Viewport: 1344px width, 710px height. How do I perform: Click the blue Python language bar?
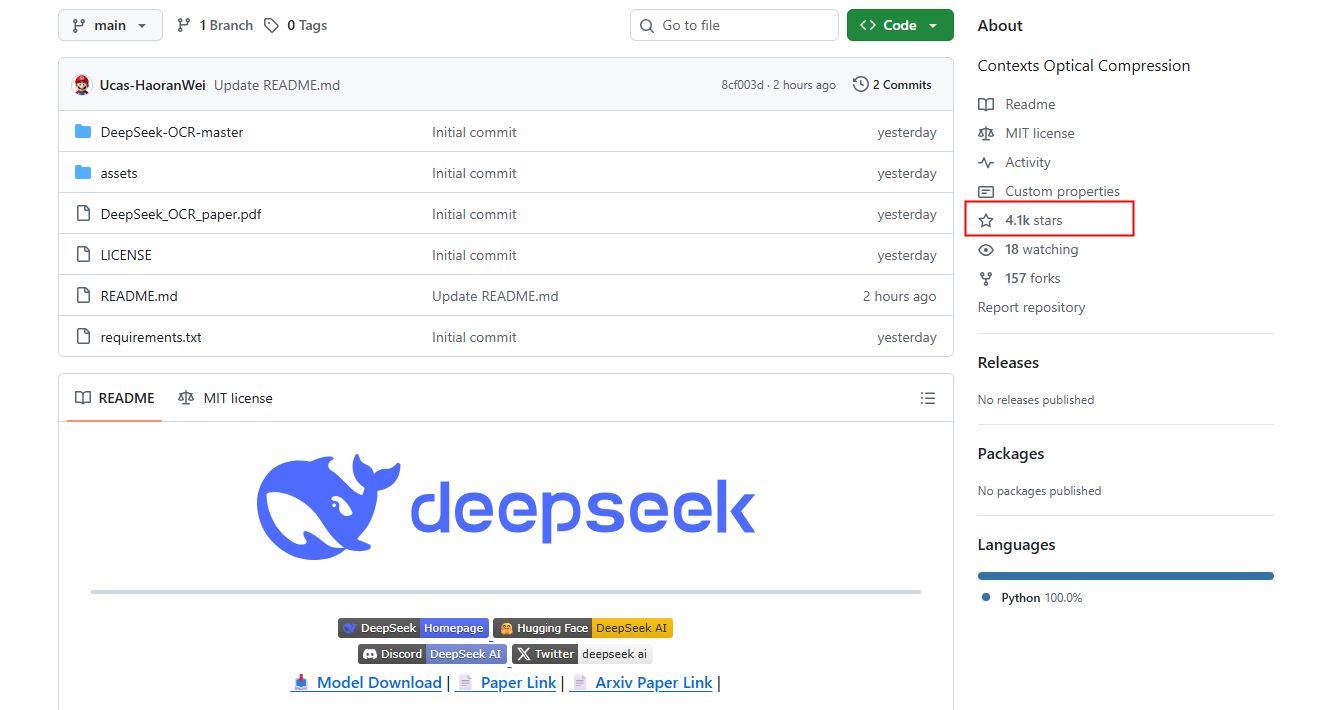1126,576
